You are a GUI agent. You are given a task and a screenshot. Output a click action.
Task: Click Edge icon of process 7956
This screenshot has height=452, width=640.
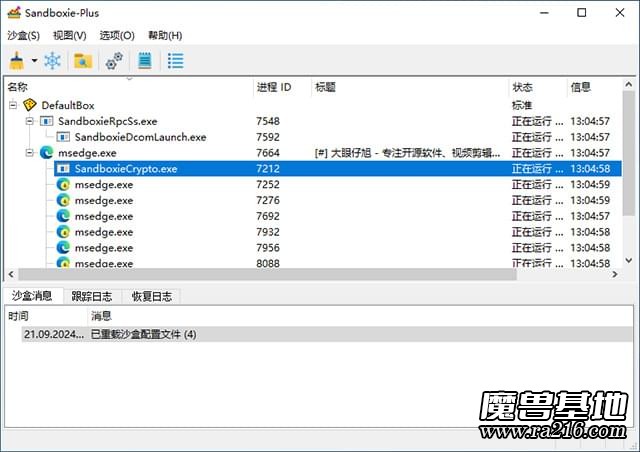[63, 247]
